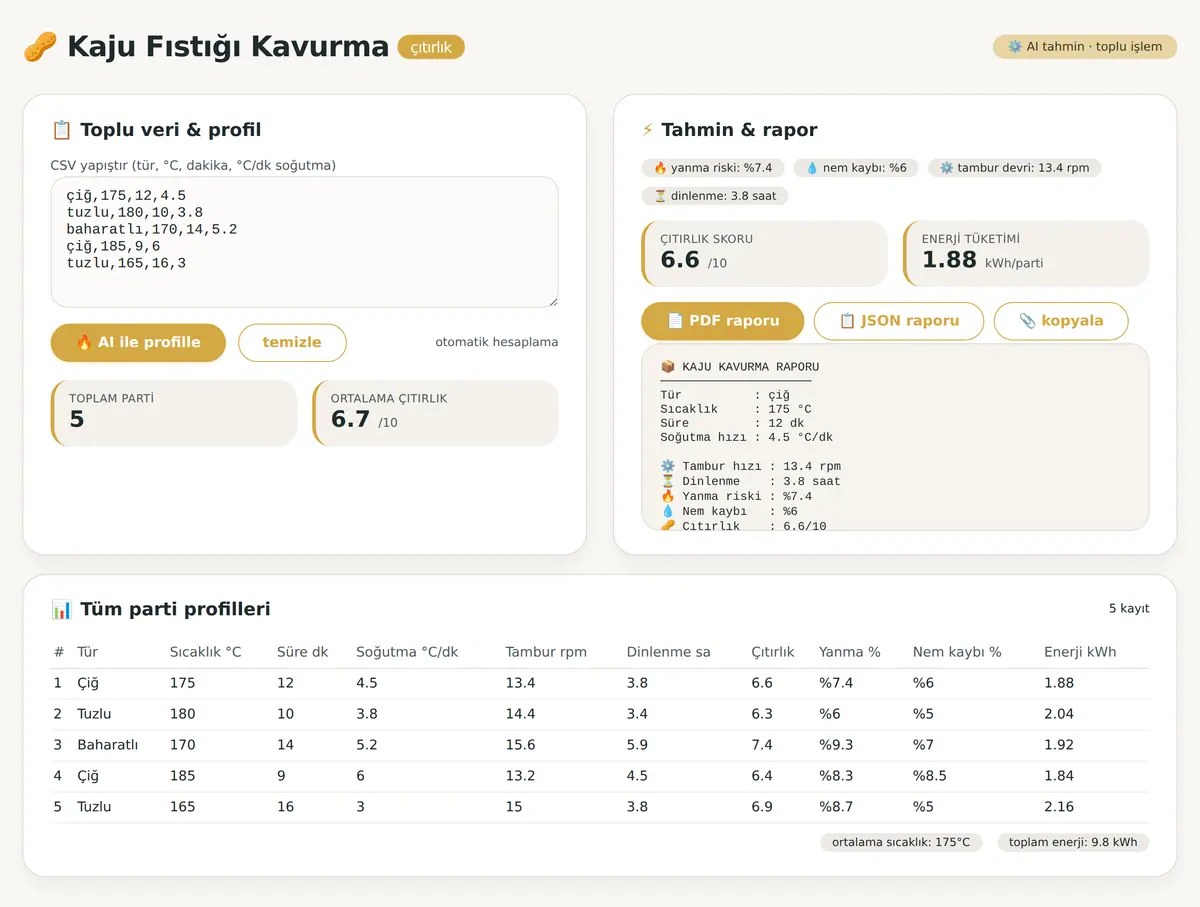Click the hourglass icon on the report's Dinlenme line

tap(667, 481)
